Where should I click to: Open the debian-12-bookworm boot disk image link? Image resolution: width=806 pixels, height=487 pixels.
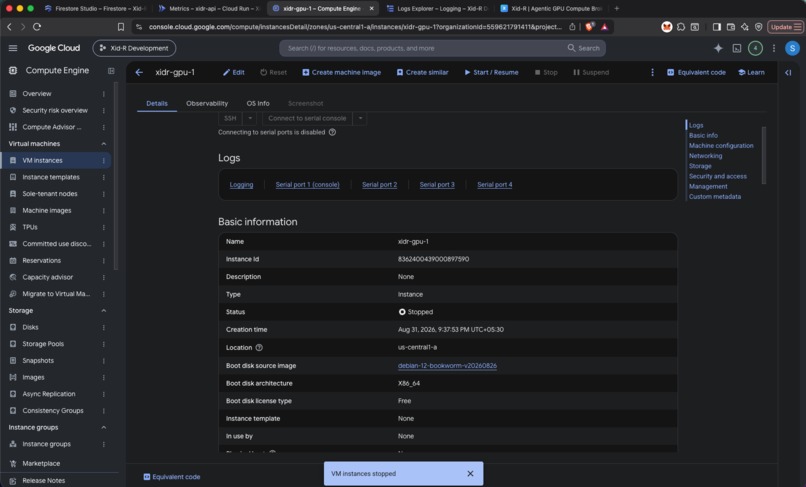pos(447,366)
